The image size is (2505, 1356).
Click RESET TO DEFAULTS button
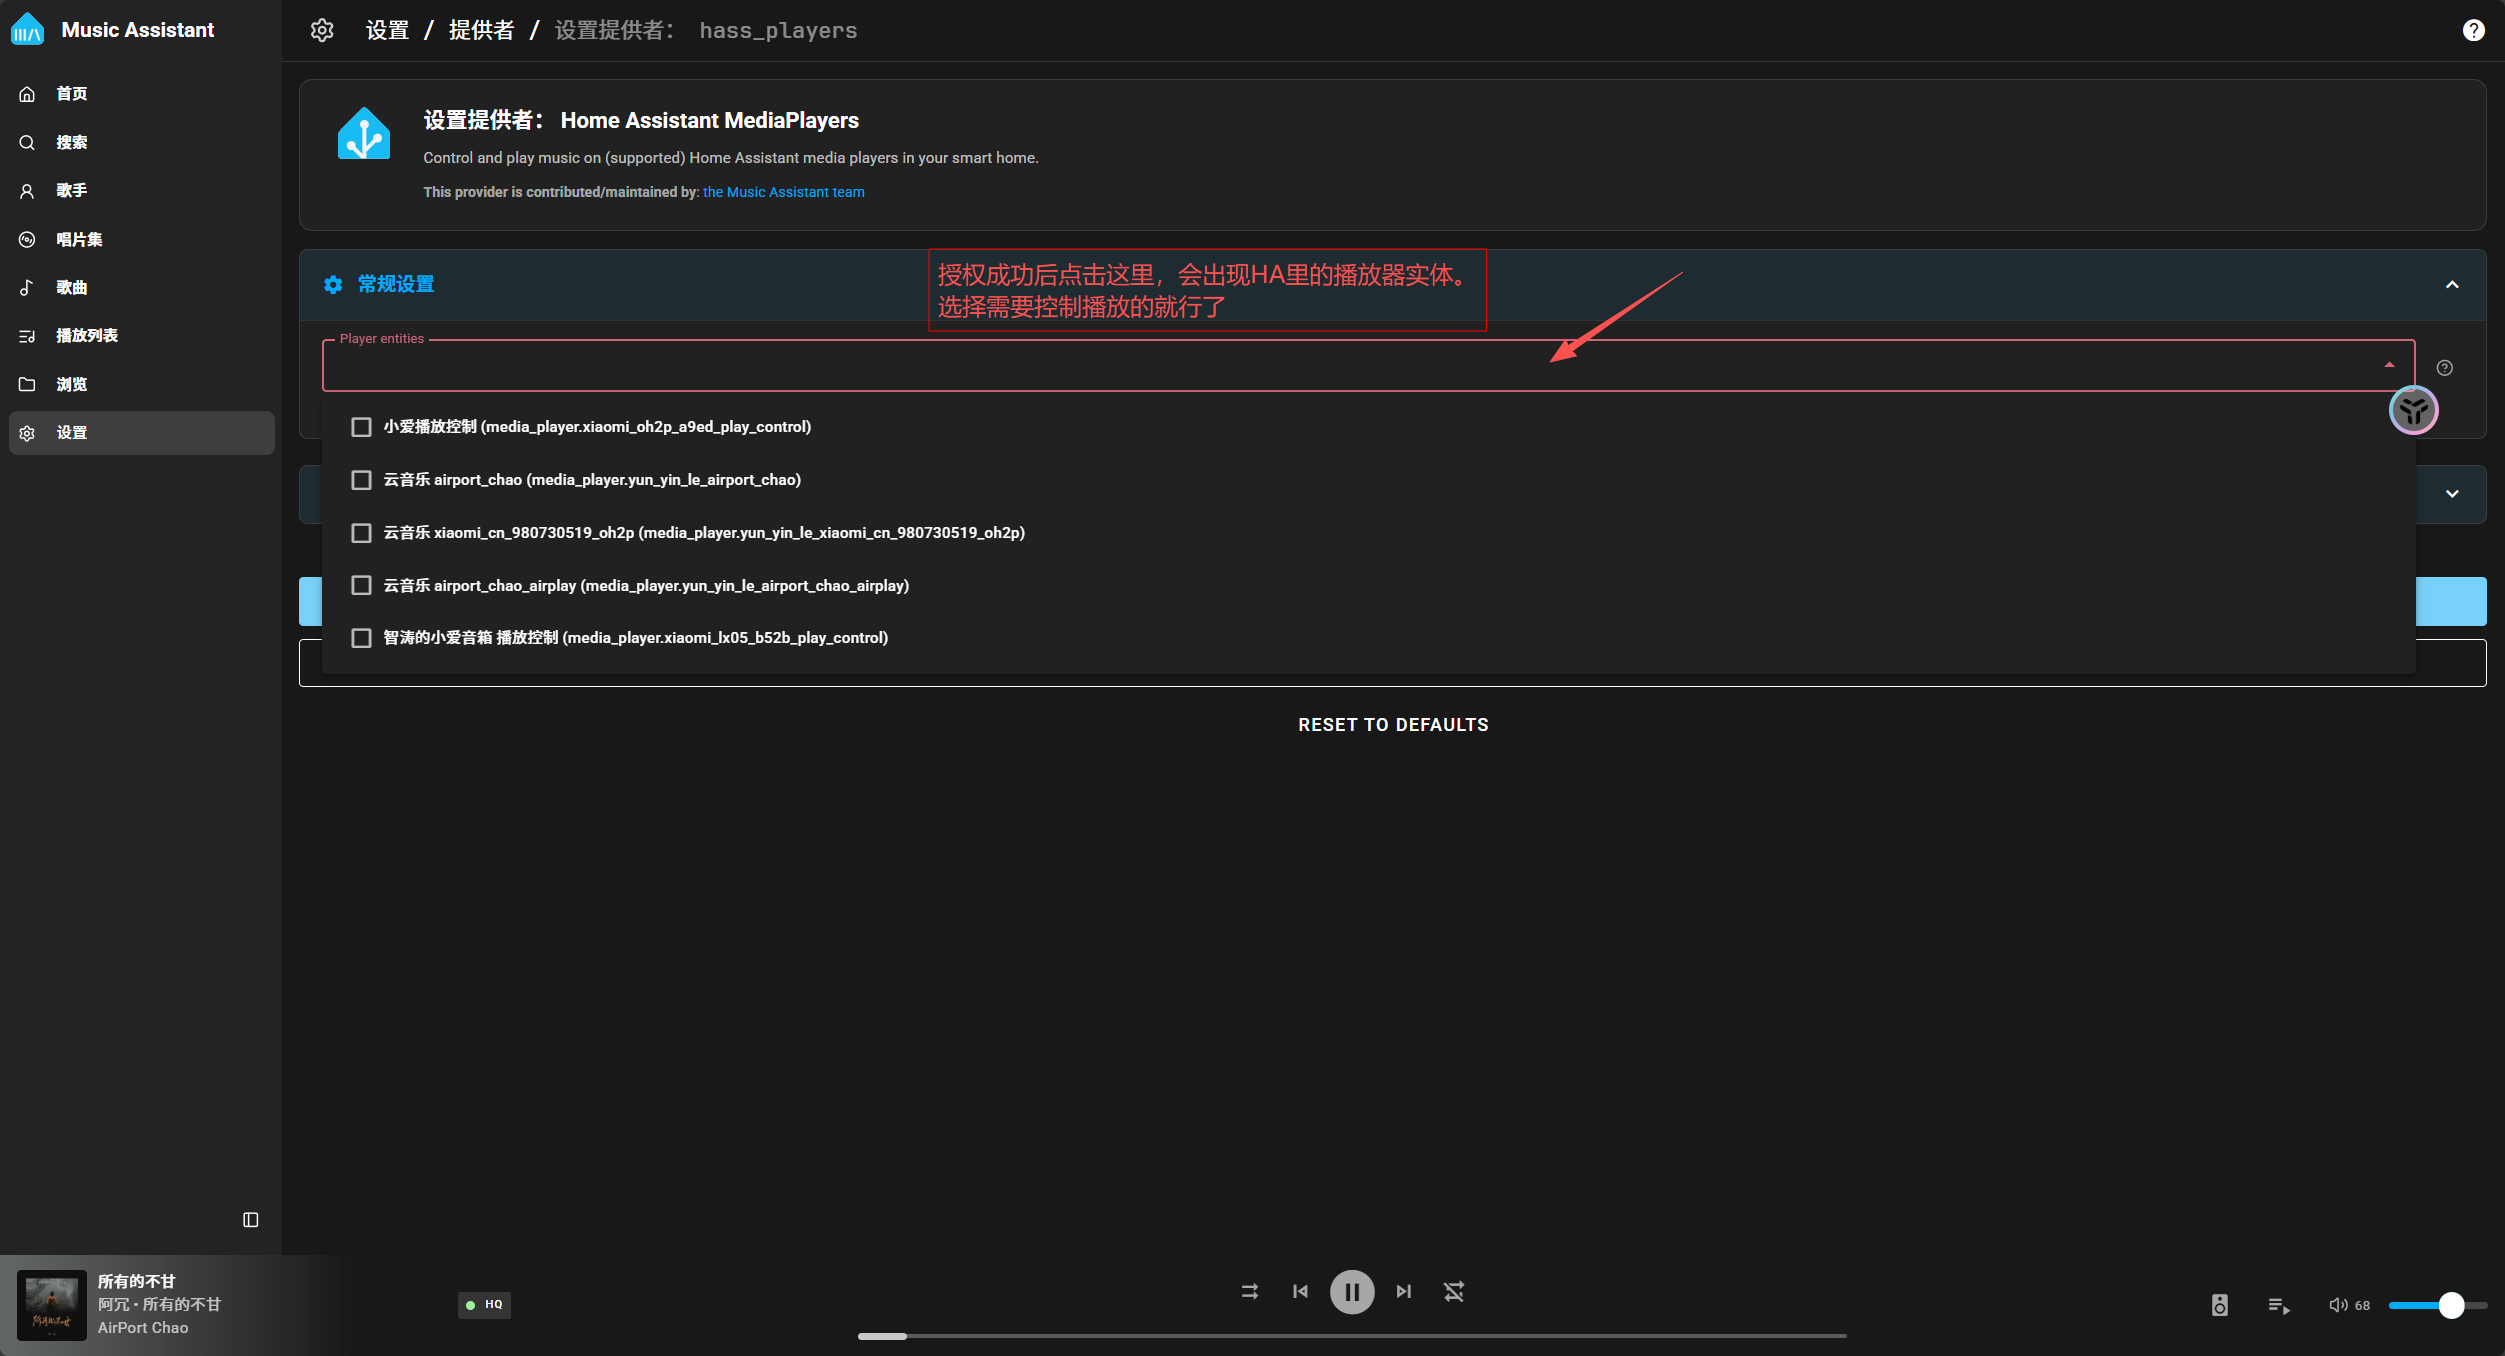click(1393, 724)
